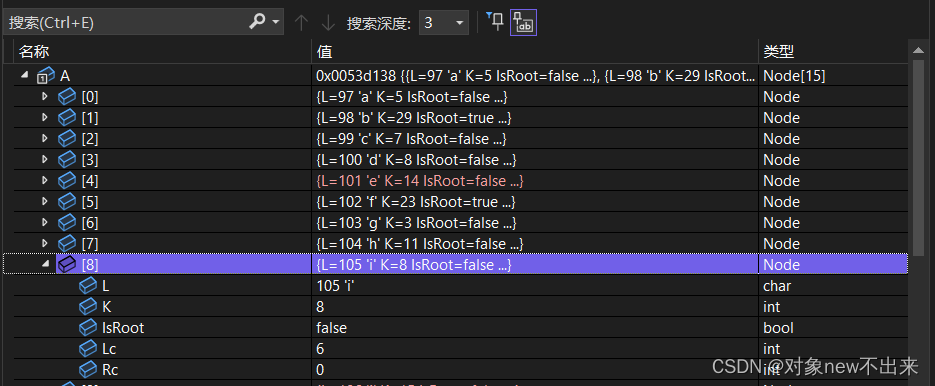Viewport: 935px width, 386px height.
Task: Select the value 0x0053d138 of A
Action: (535, 76)
